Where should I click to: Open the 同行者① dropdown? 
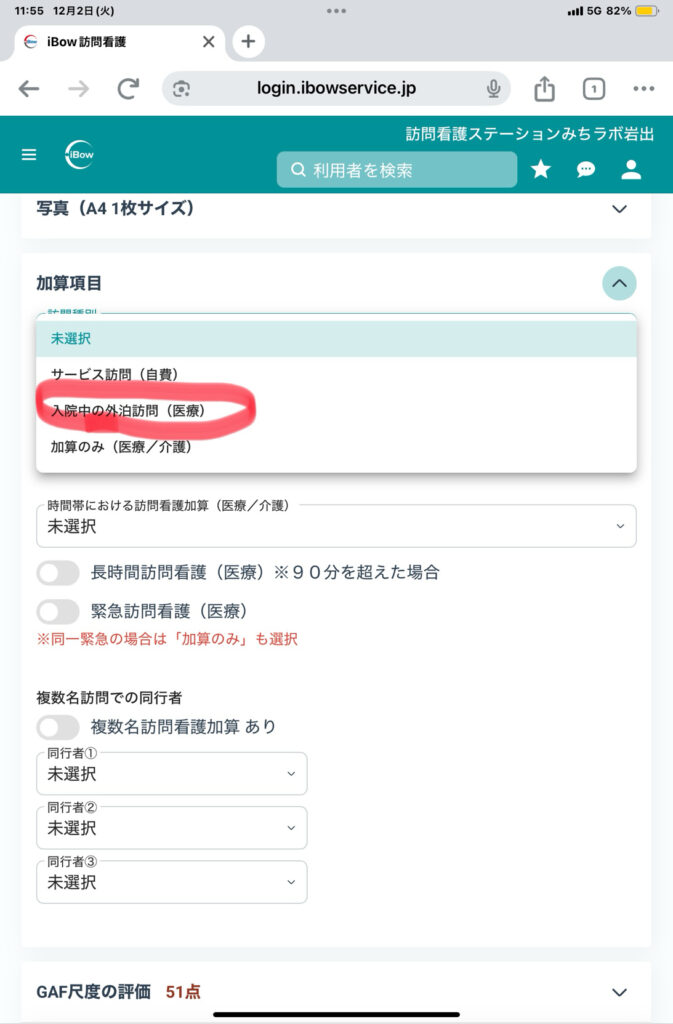[x=172, y=774]
